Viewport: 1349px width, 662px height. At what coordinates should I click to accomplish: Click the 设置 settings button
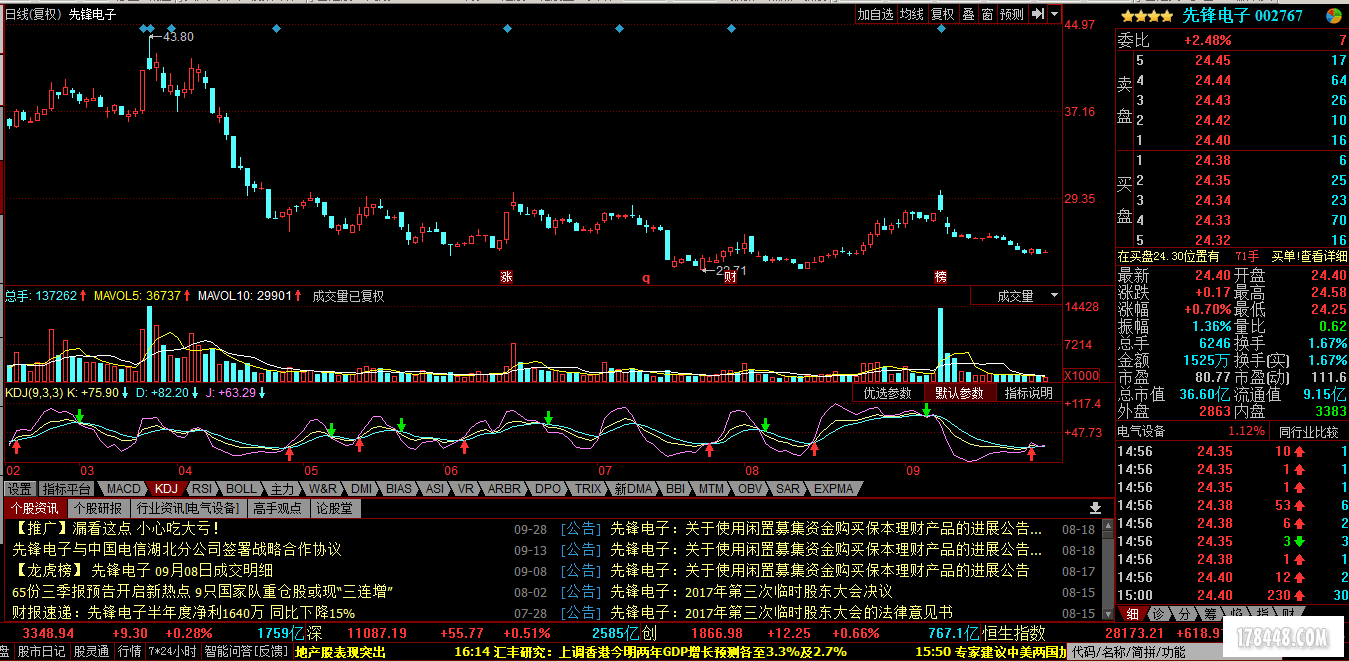pyautogui.click(x=19, y=489)
